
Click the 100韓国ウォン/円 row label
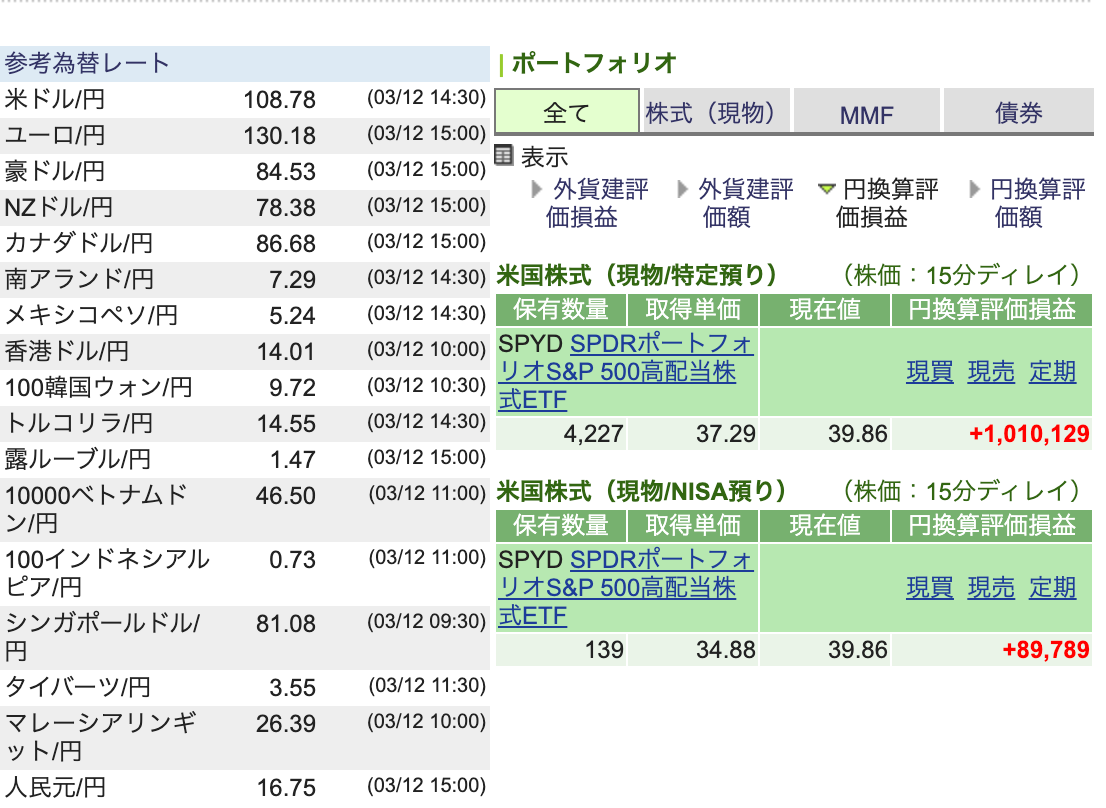[98, 387]
